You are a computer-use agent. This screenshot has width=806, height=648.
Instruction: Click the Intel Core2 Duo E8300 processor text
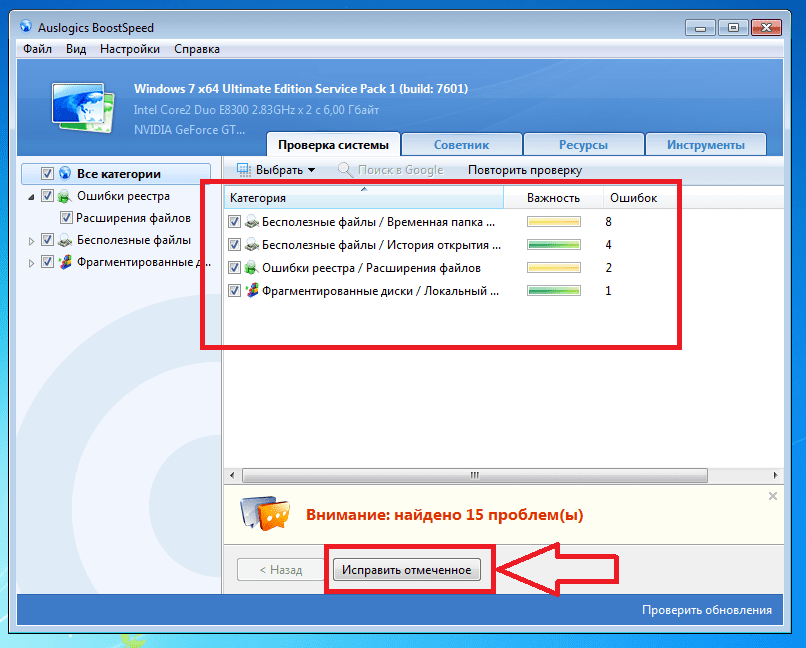coord(256,109)
